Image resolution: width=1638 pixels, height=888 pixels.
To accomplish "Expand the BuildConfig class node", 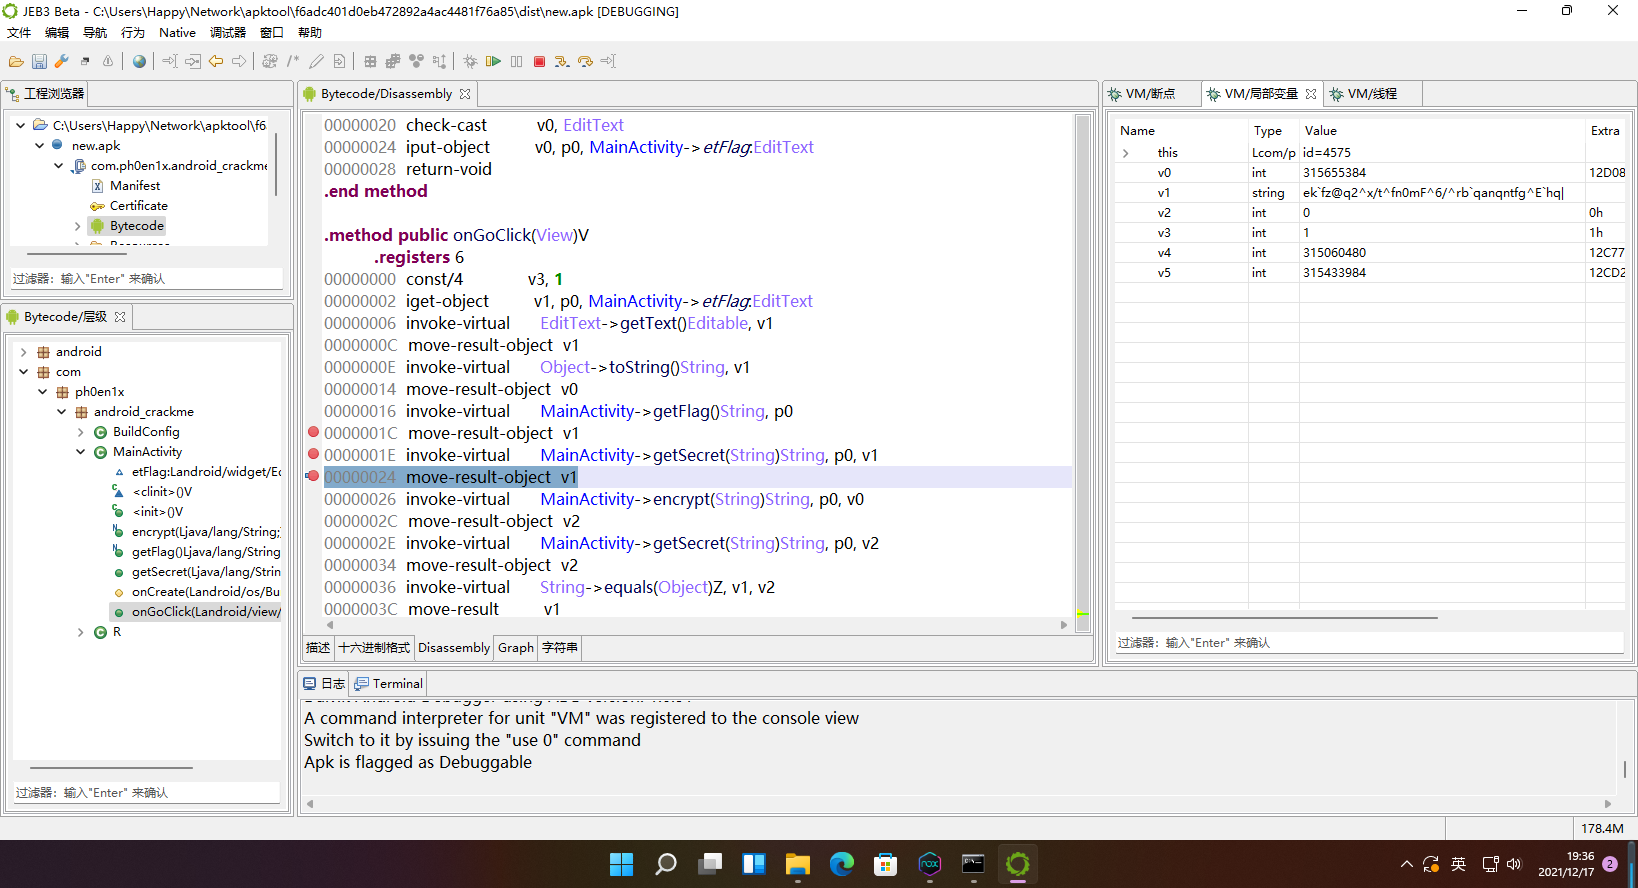I will pos(80,432).
